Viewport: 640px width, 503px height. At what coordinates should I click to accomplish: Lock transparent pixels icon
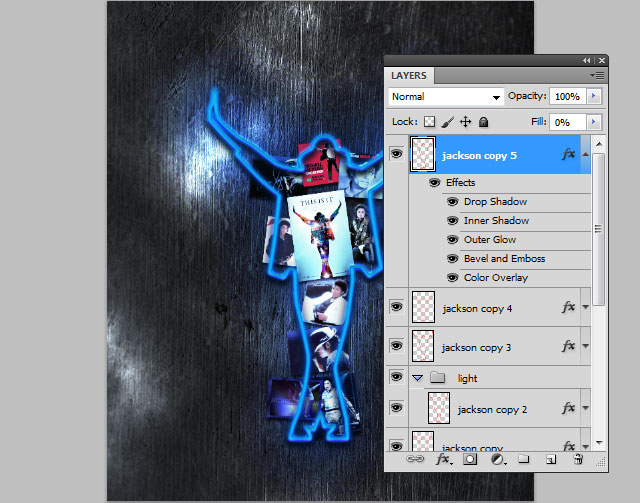[429, 122]
